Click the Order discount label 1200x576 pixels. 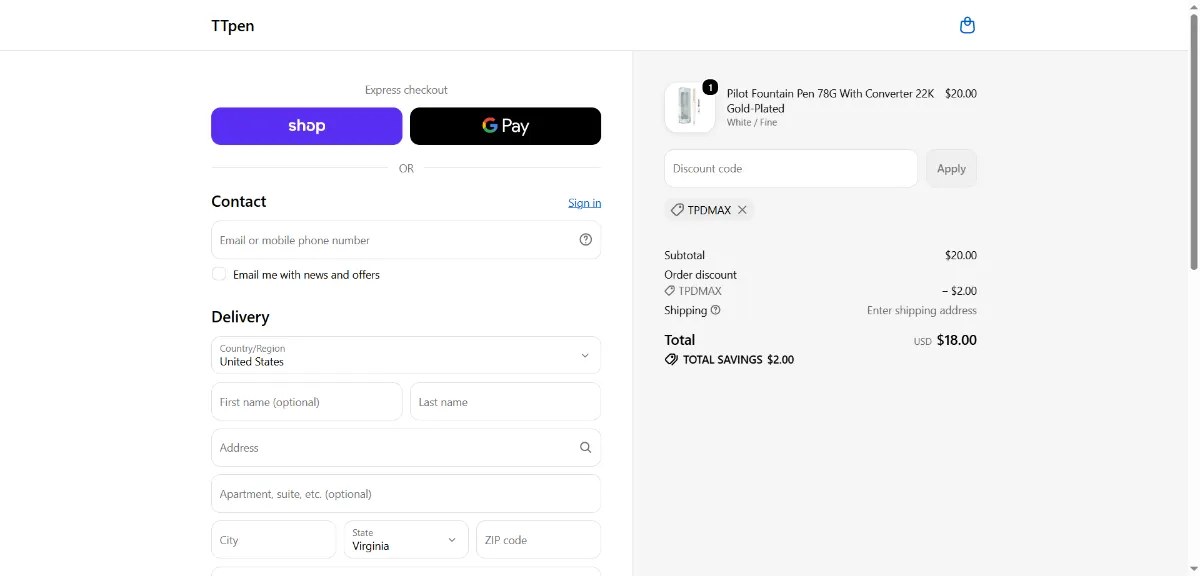701,275
